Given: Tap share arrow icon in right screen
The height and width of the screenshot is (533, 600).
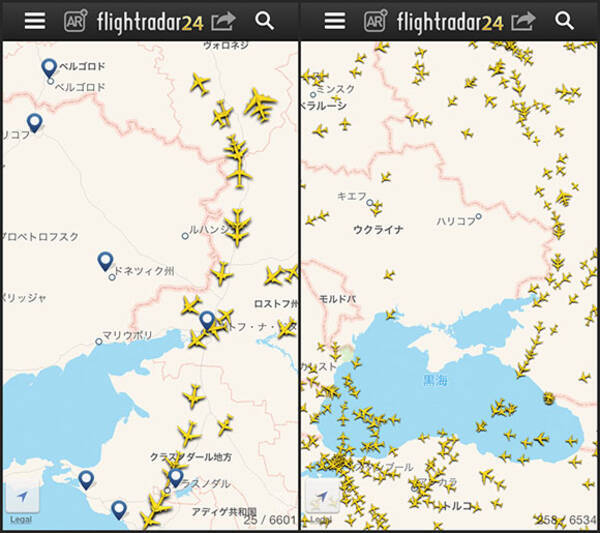Looking at the screenshot, I should 523,21.
